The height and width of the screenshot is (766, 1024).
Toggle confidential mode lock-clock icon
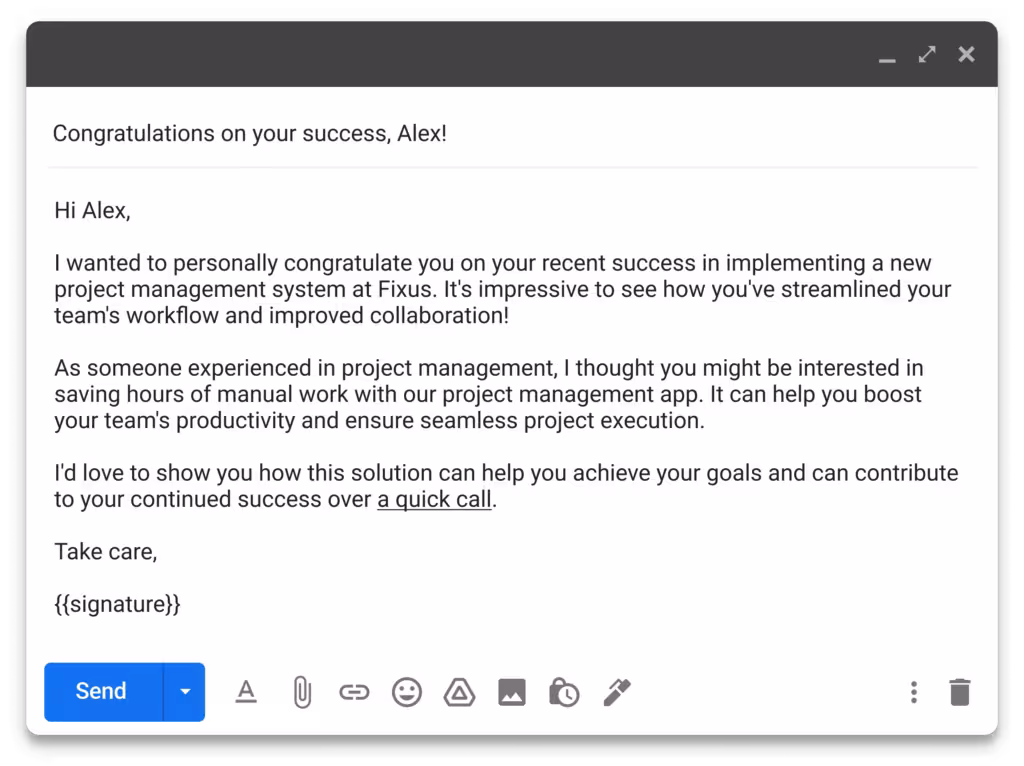(564, 691)
